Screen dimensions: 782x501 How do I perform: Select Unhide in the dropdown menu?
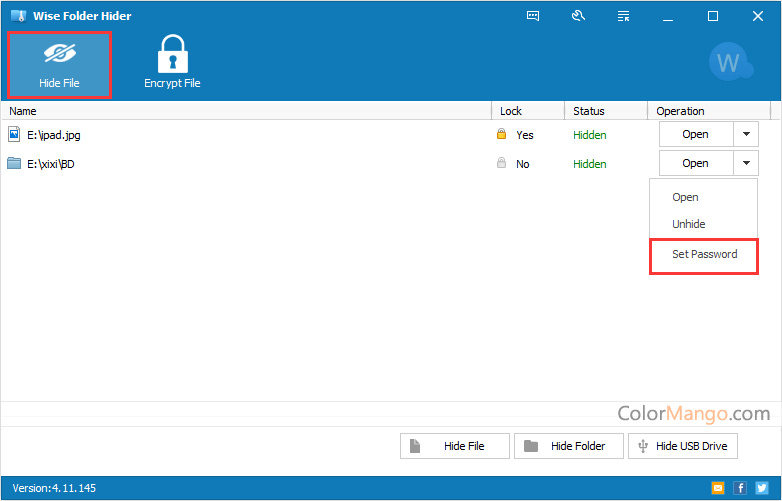pyautogui.click(x=689, y=224)
